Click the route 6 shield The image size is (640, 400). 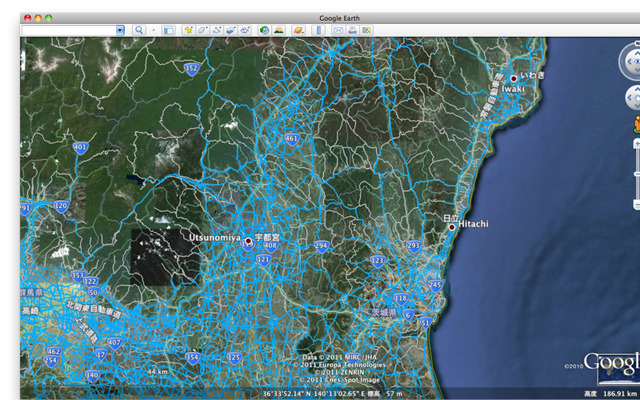pyautogui.click(x=408, y=315)
